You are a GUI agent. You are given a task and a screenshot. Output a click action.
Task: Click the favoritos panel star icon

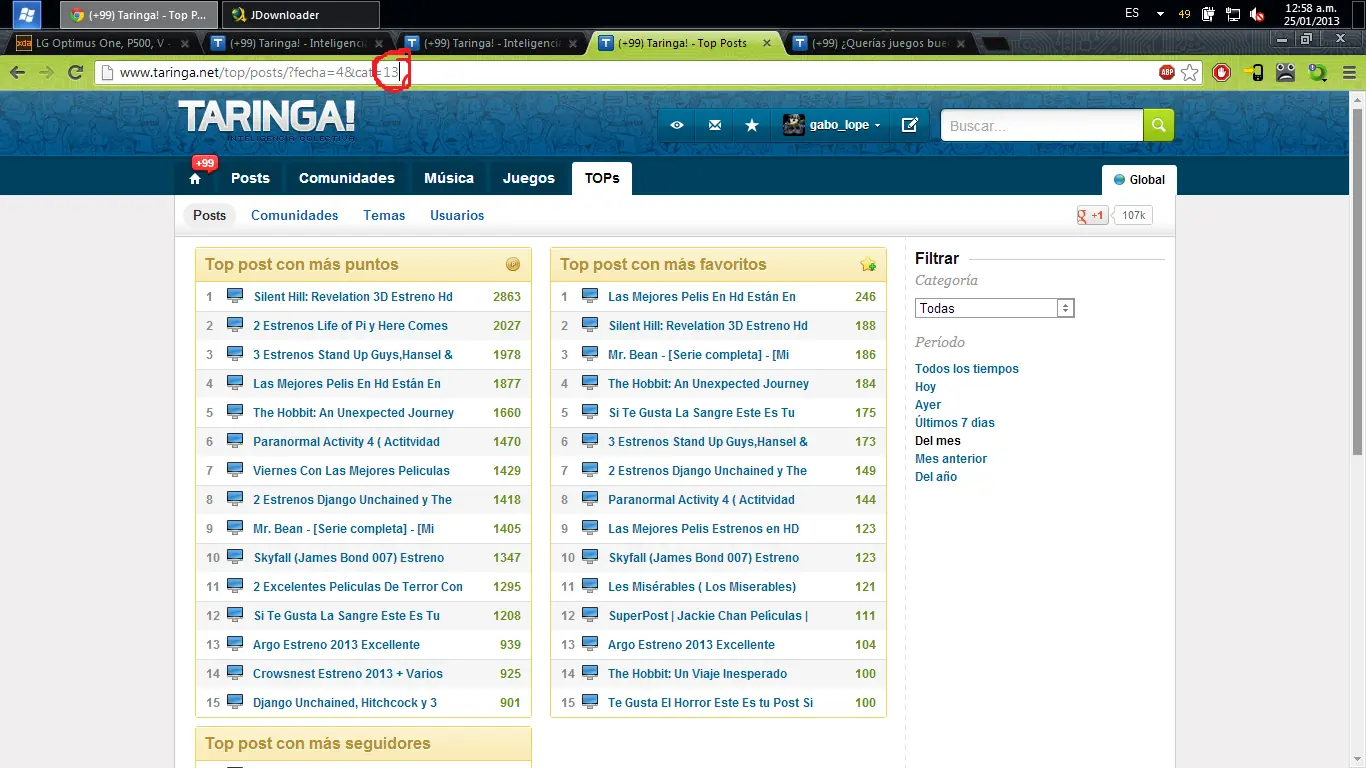pyautogui.click(x=868, y=265)
